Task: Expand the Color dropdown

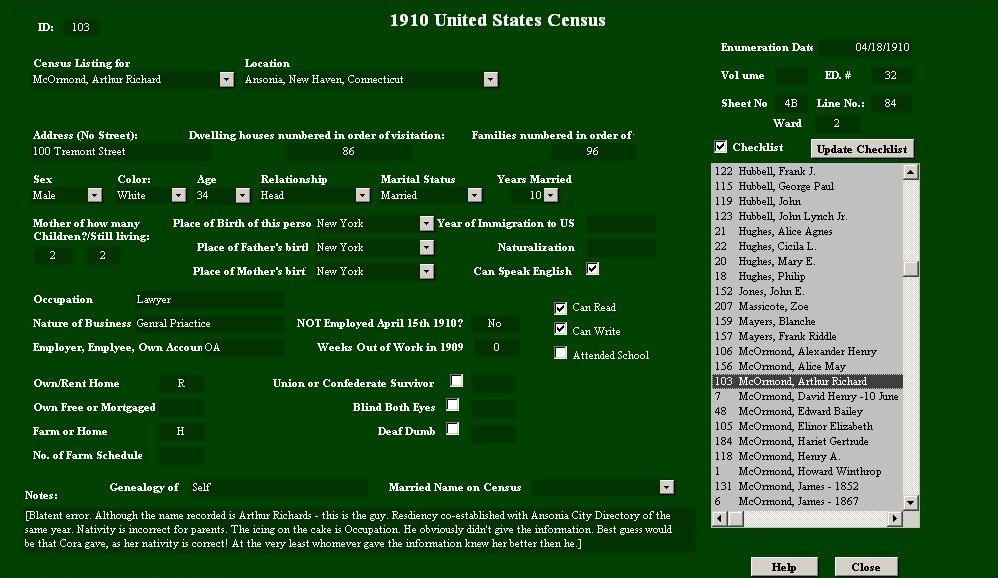Action: pos(178,195)
